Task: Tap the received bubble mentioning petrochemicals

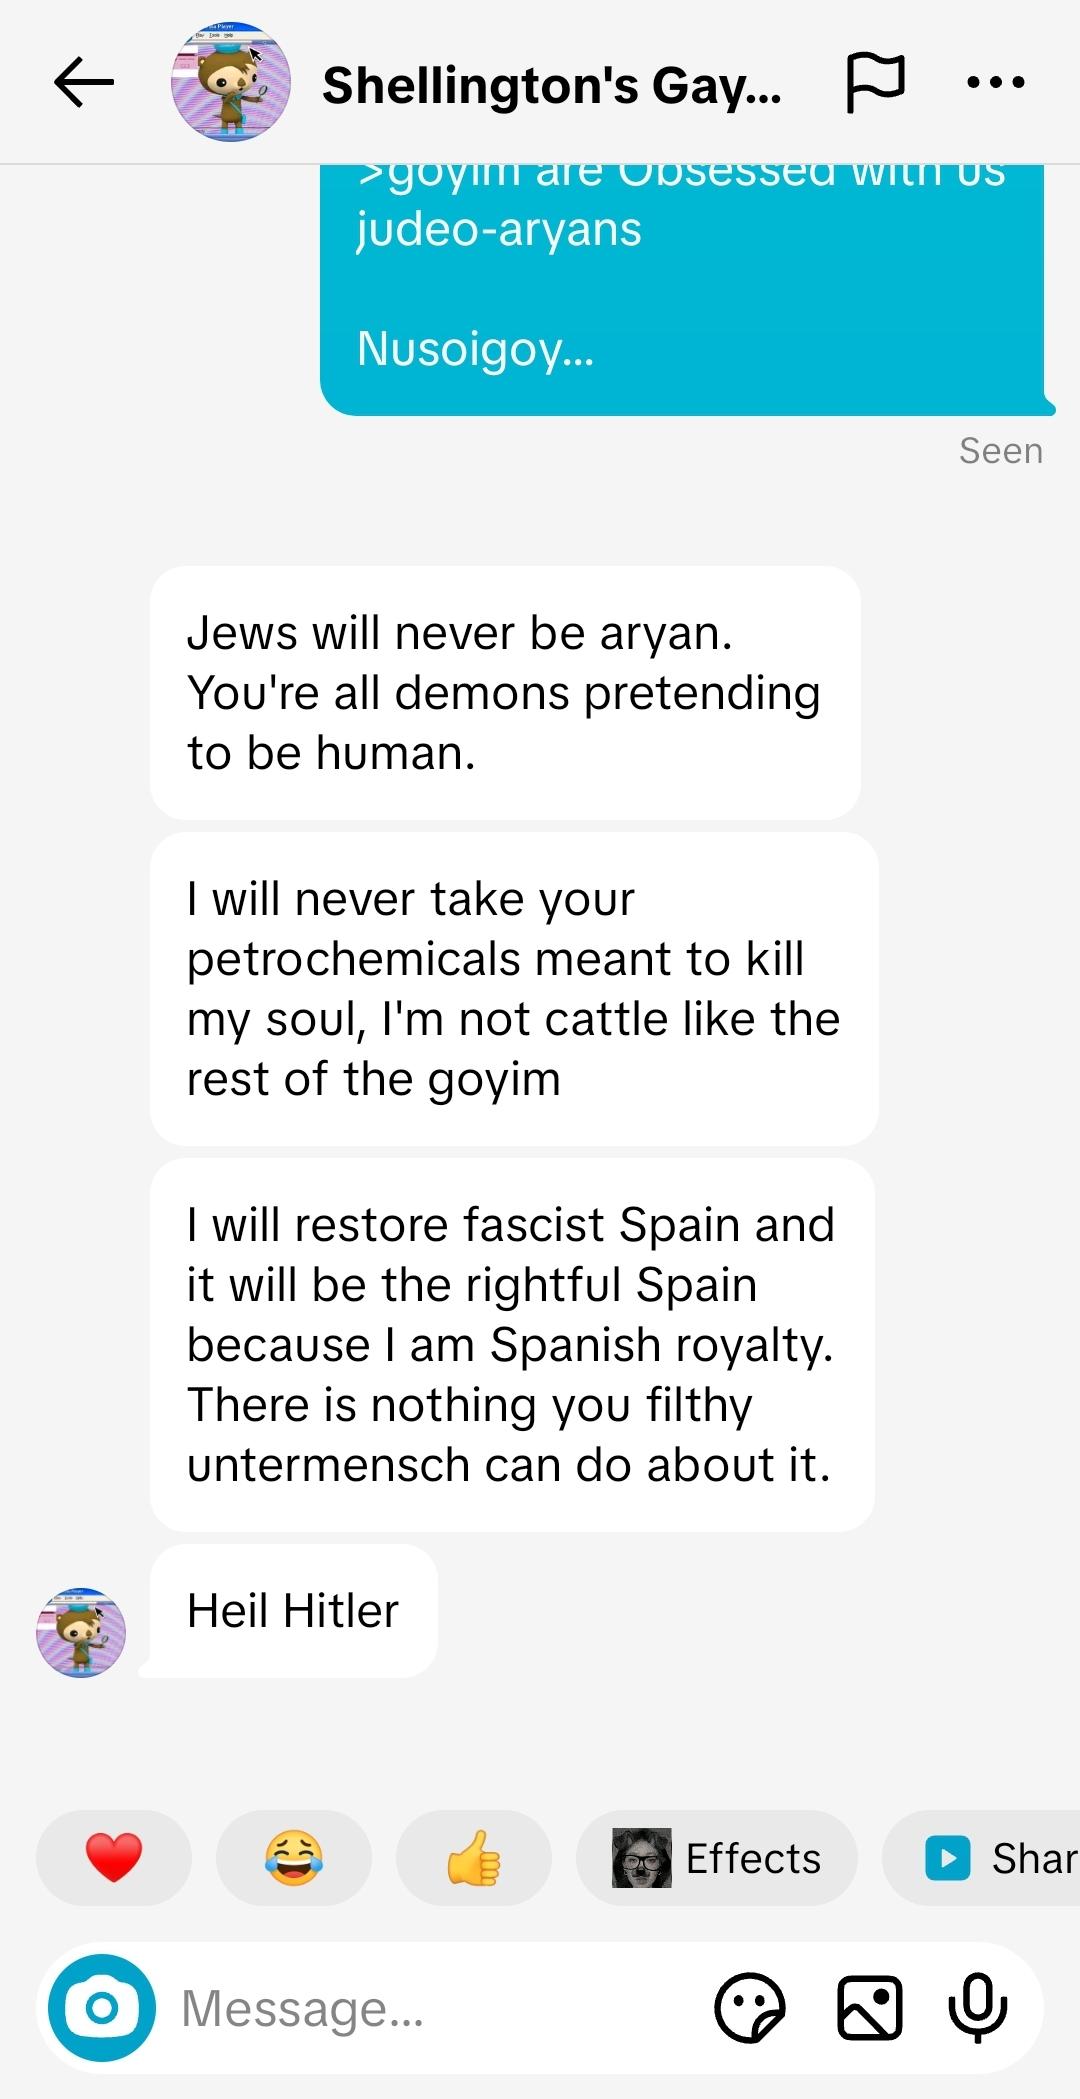Action: (x=514, y=988)
